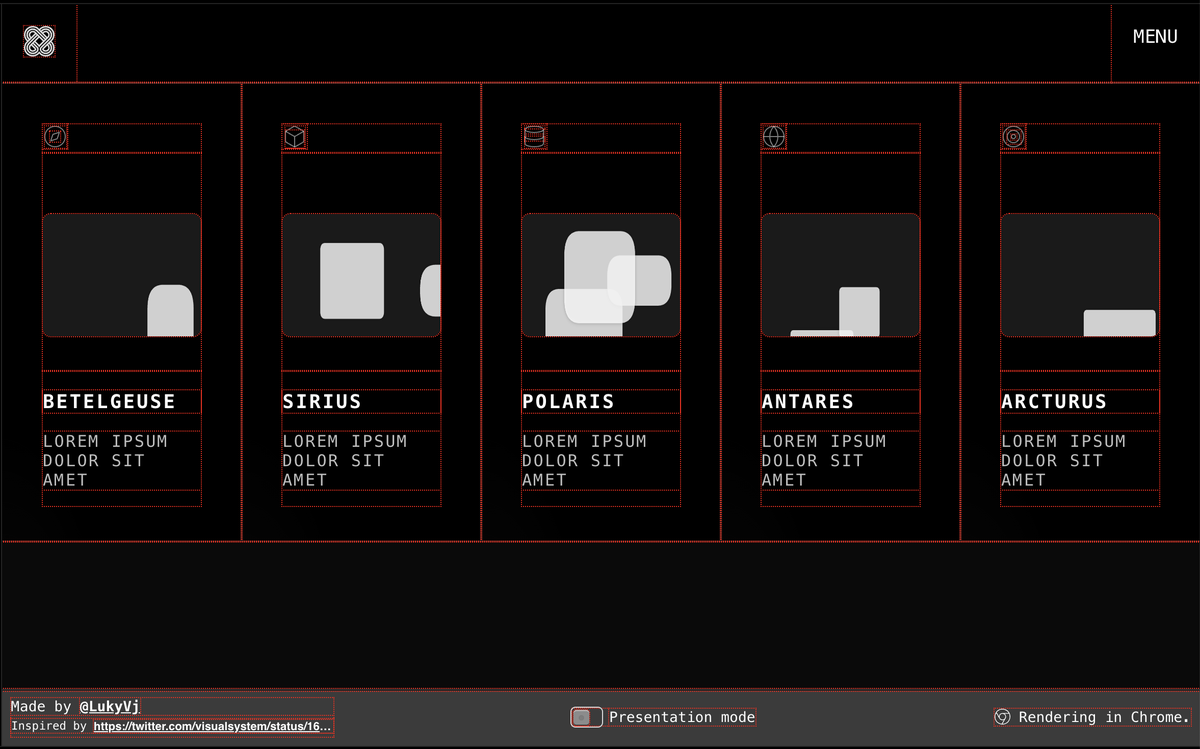Click the Rendering in Chrome text

(1104, 717)
